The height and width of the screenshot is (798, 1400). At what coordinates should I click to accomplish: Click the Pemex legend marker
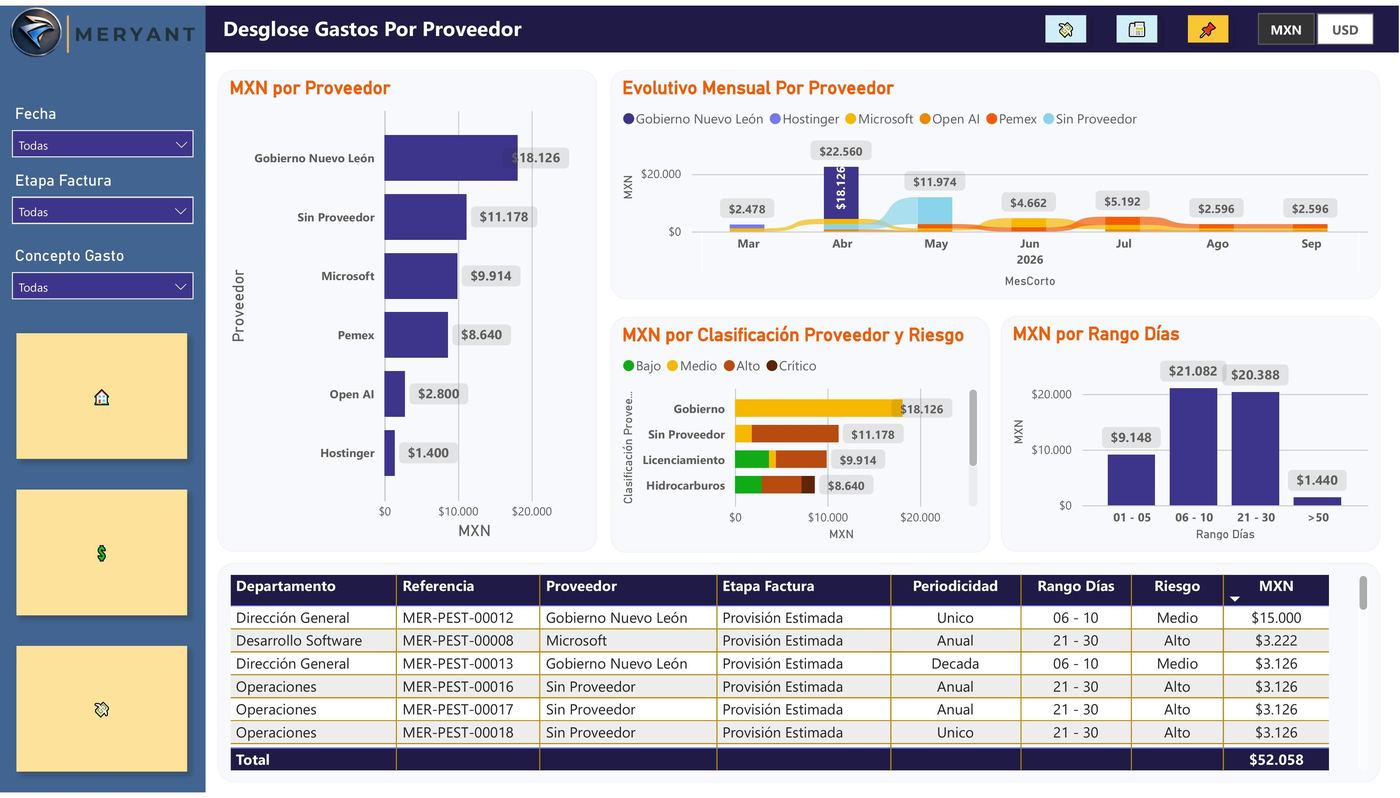[992, 119]
